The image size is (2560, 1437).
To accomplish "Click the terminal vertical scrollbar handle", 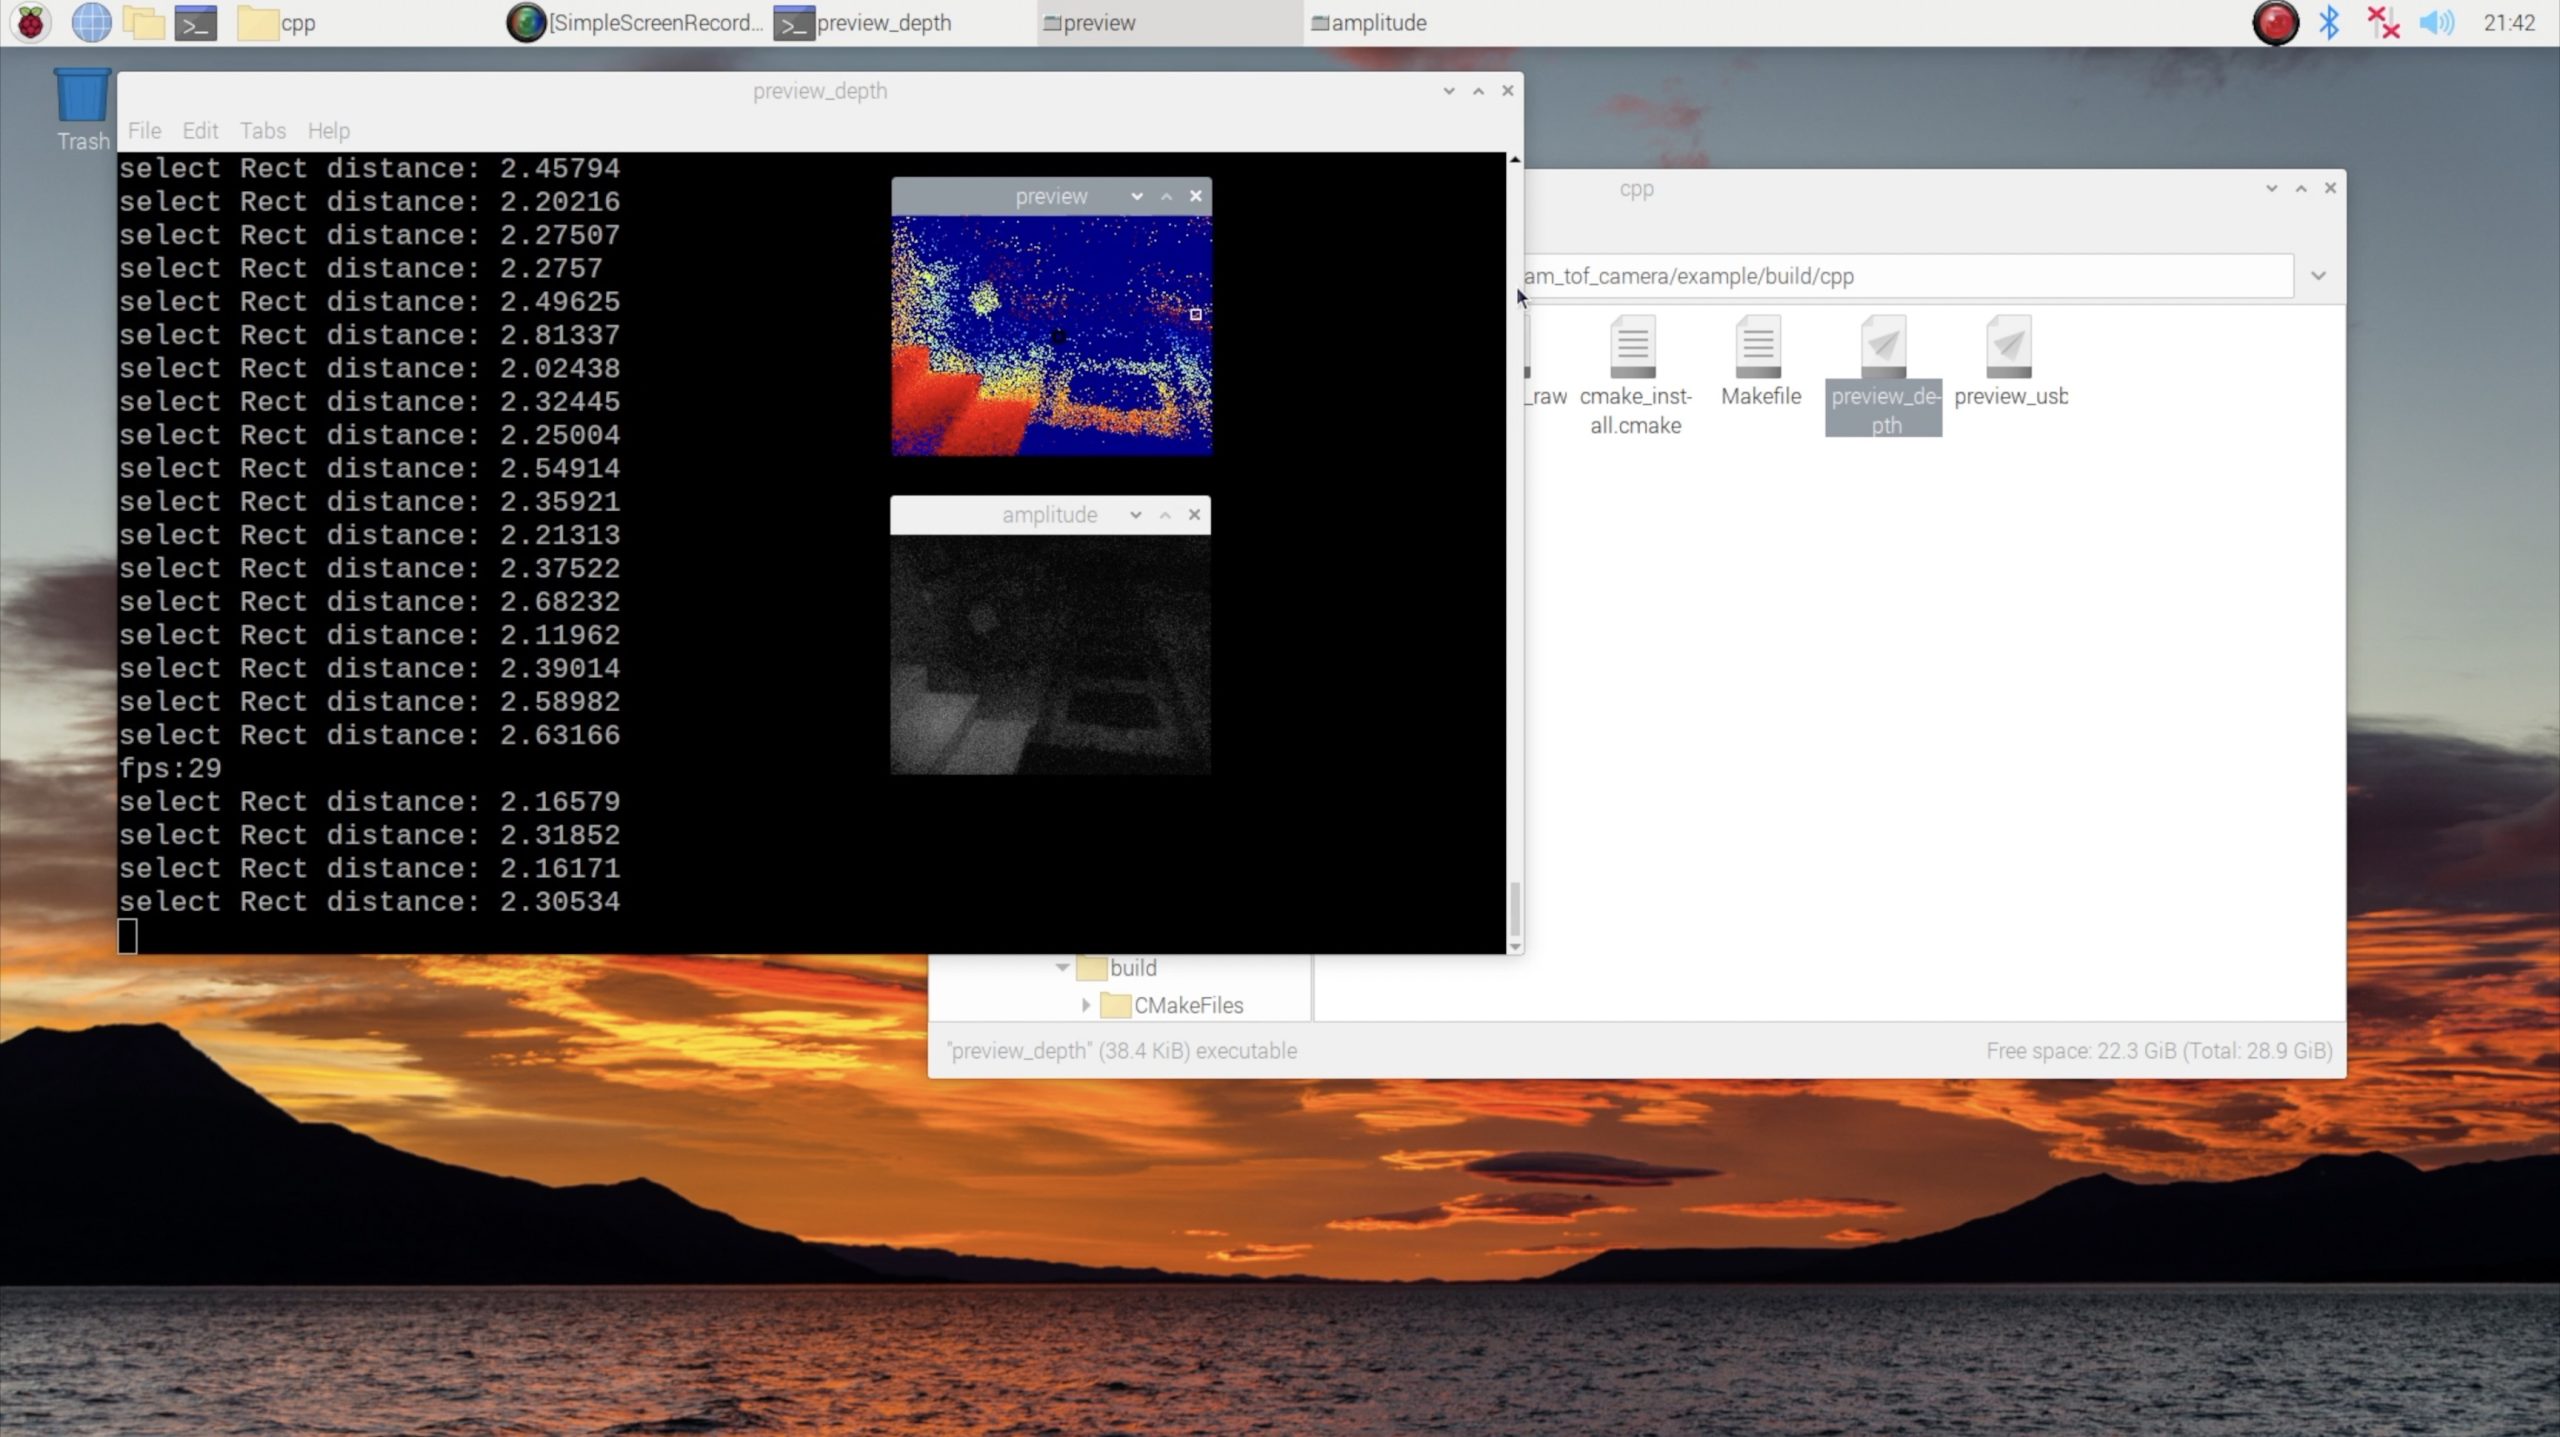I will [1514, 907].
